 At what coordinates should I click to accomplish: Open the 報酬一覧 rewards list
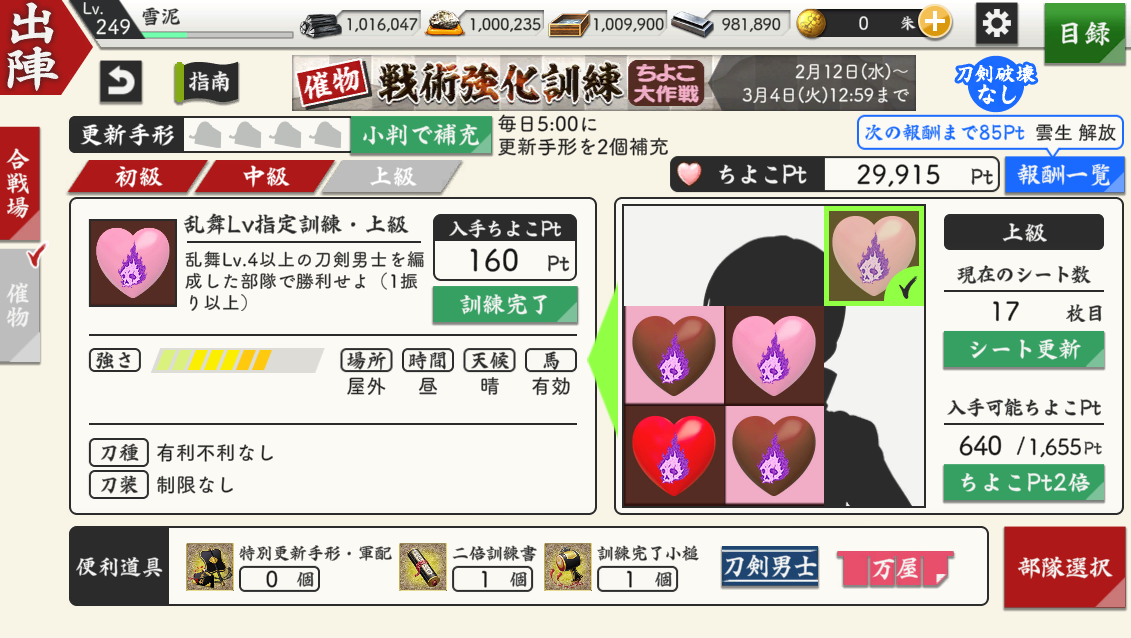(x=1064, y=175)
